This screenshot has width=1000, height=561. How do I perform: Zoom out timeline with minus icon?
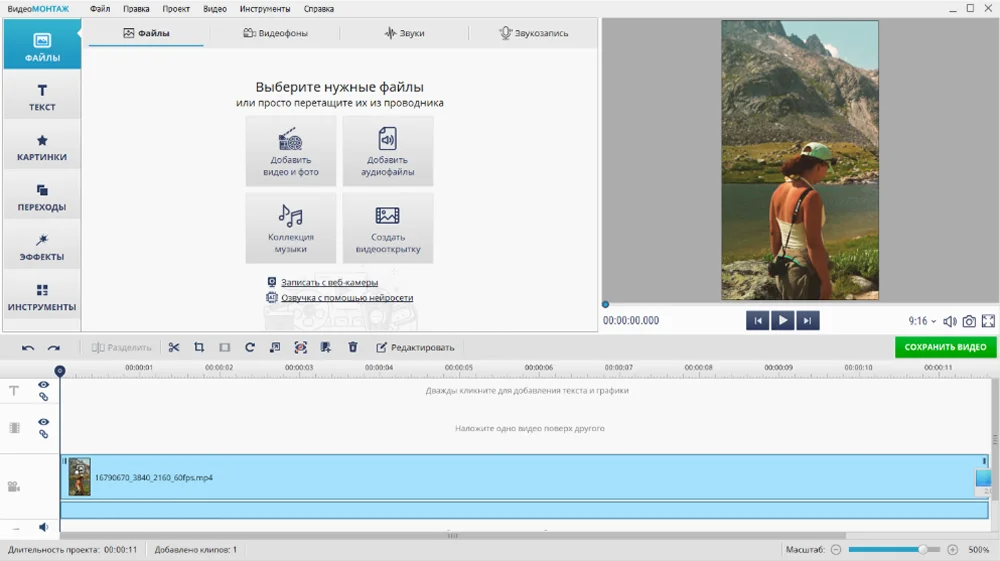click(x=836, y=550)
